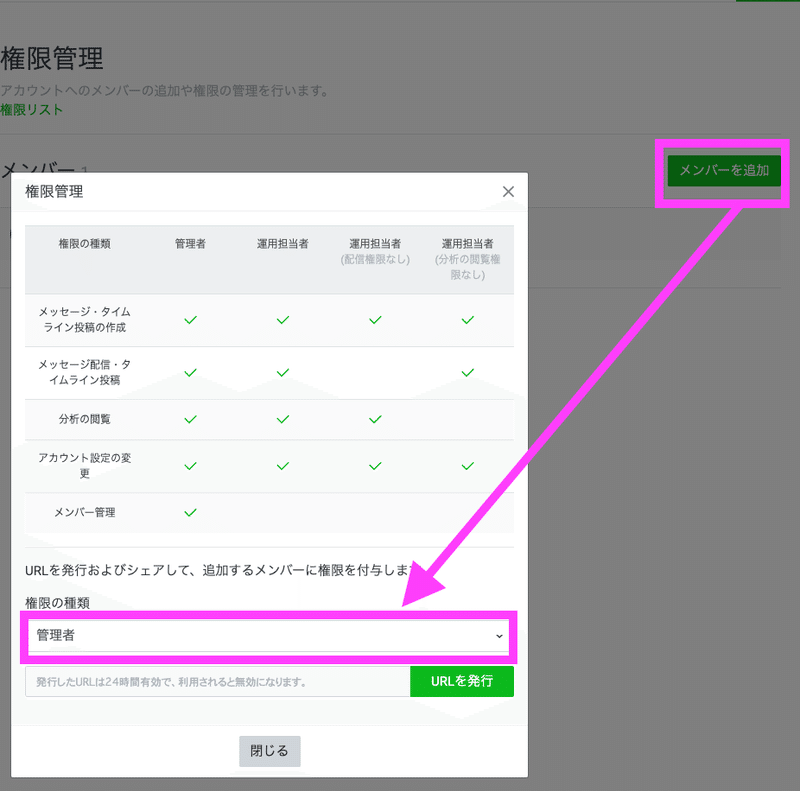Click 運用担当者 checkmark in 分析の閲覧 row
This screenshot has height=791, width=800.
[283, 419]
